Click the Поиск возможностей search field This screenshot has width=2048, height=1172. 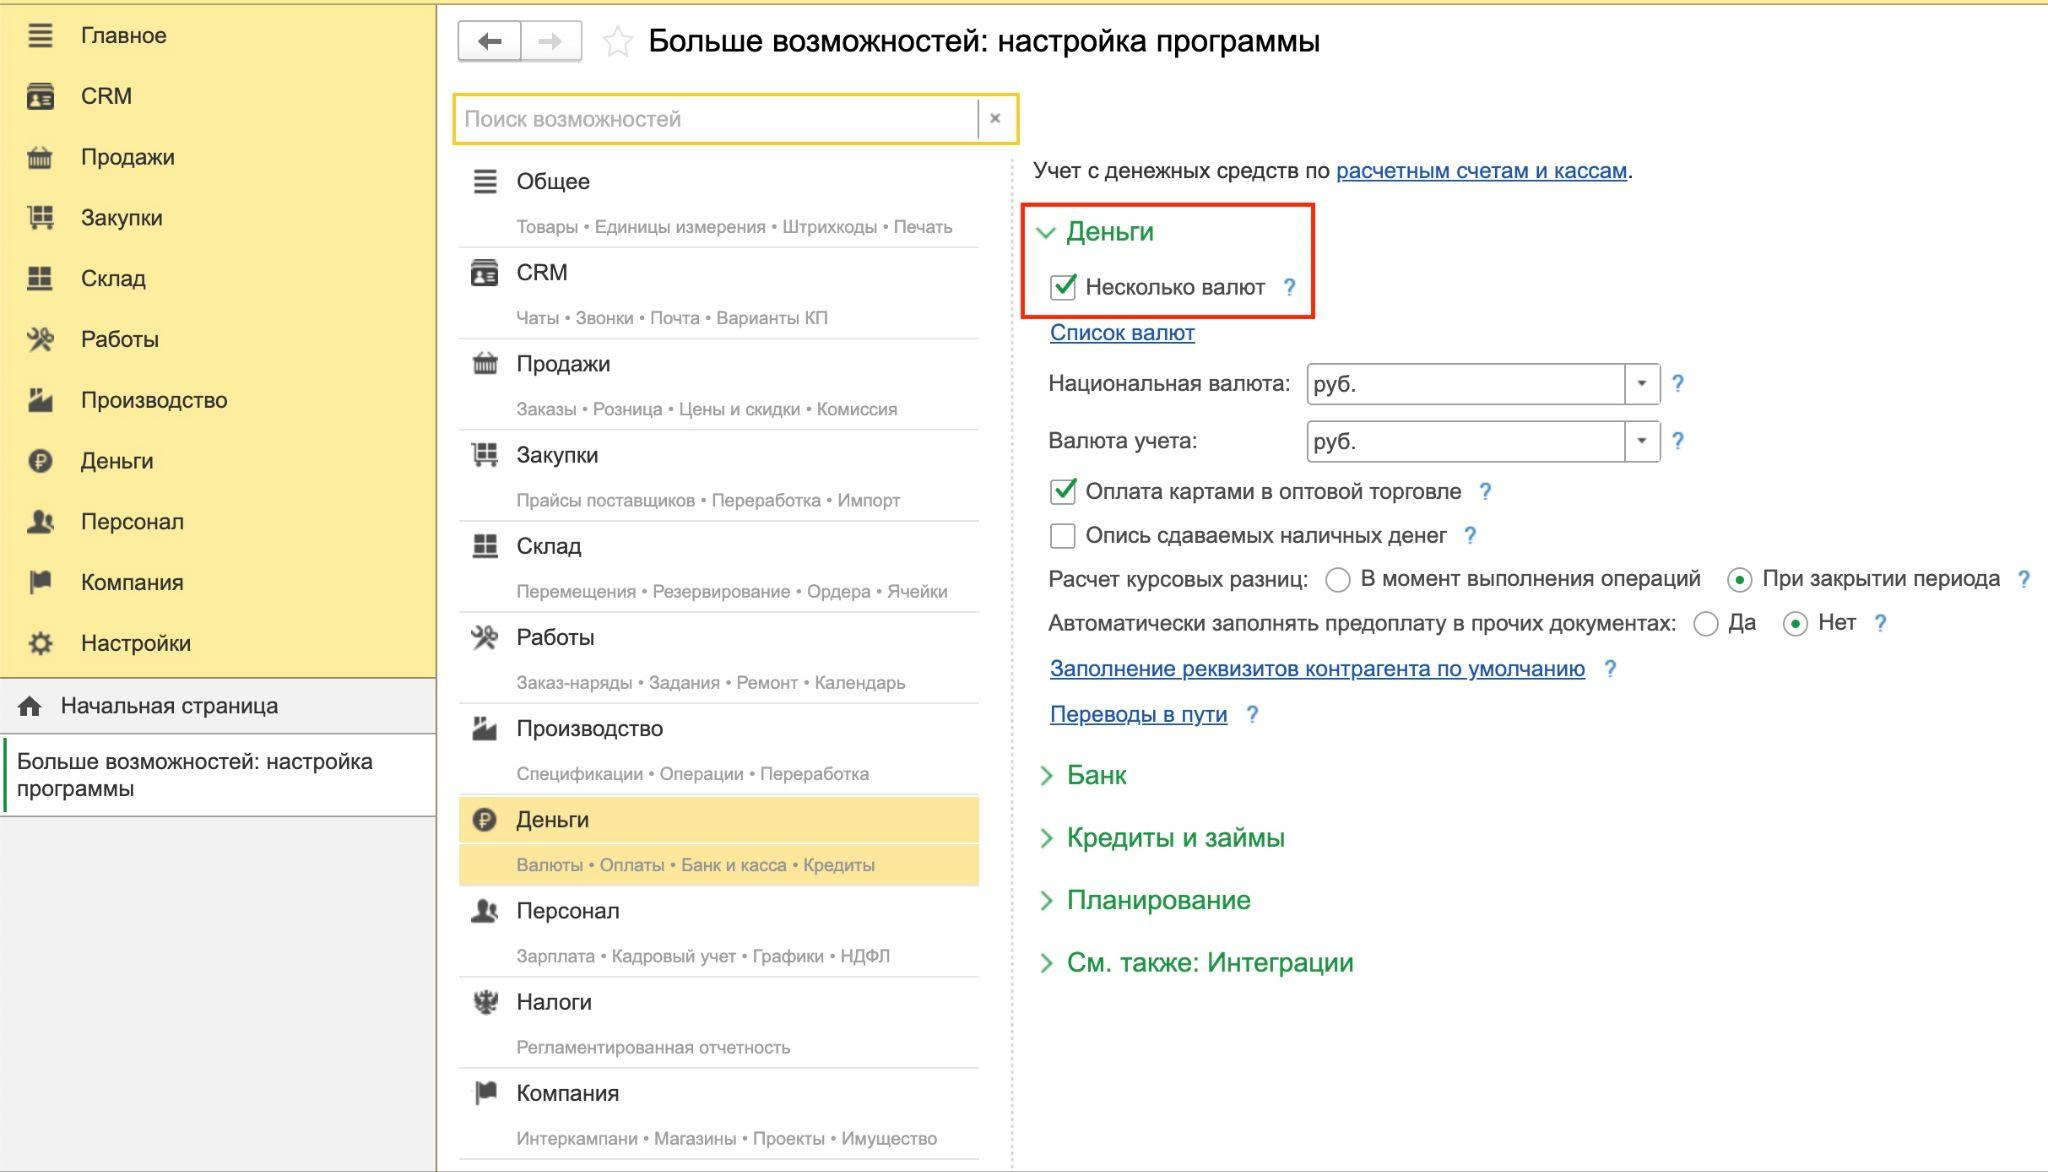click(x=717, y=119)
